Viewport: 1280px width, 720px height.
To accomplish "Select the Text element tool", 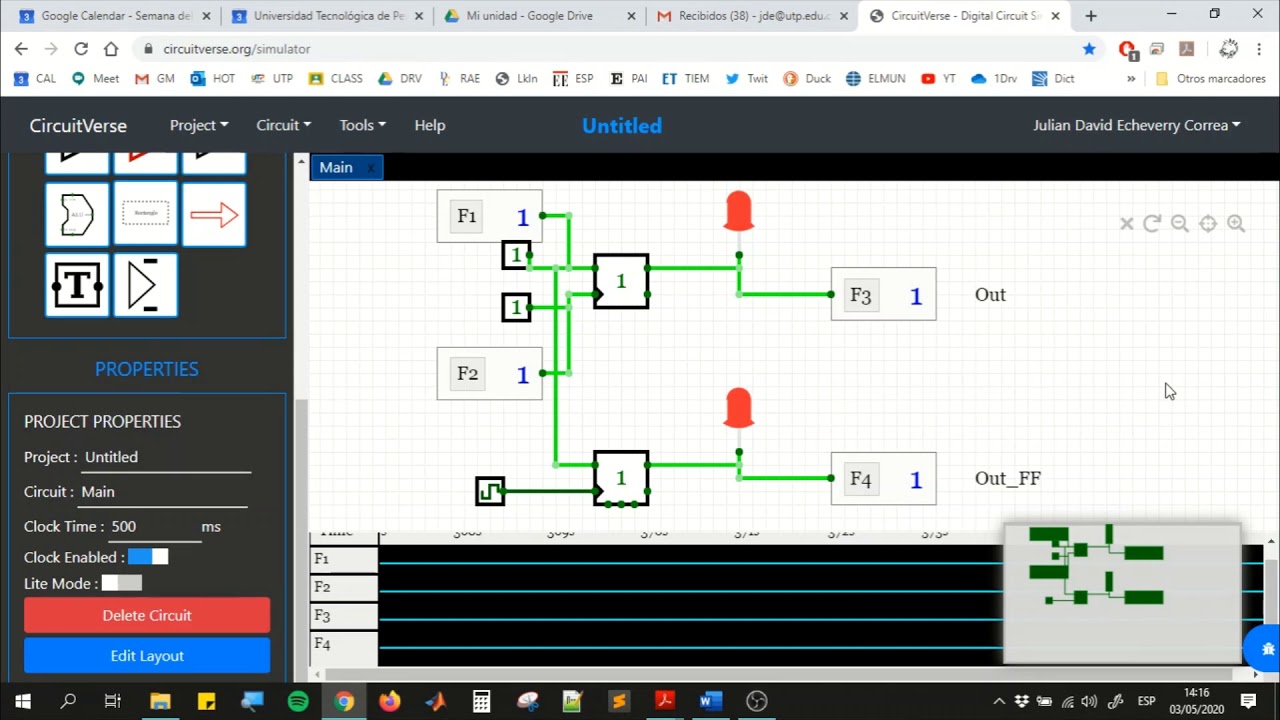I will click(x=77, y=286).
